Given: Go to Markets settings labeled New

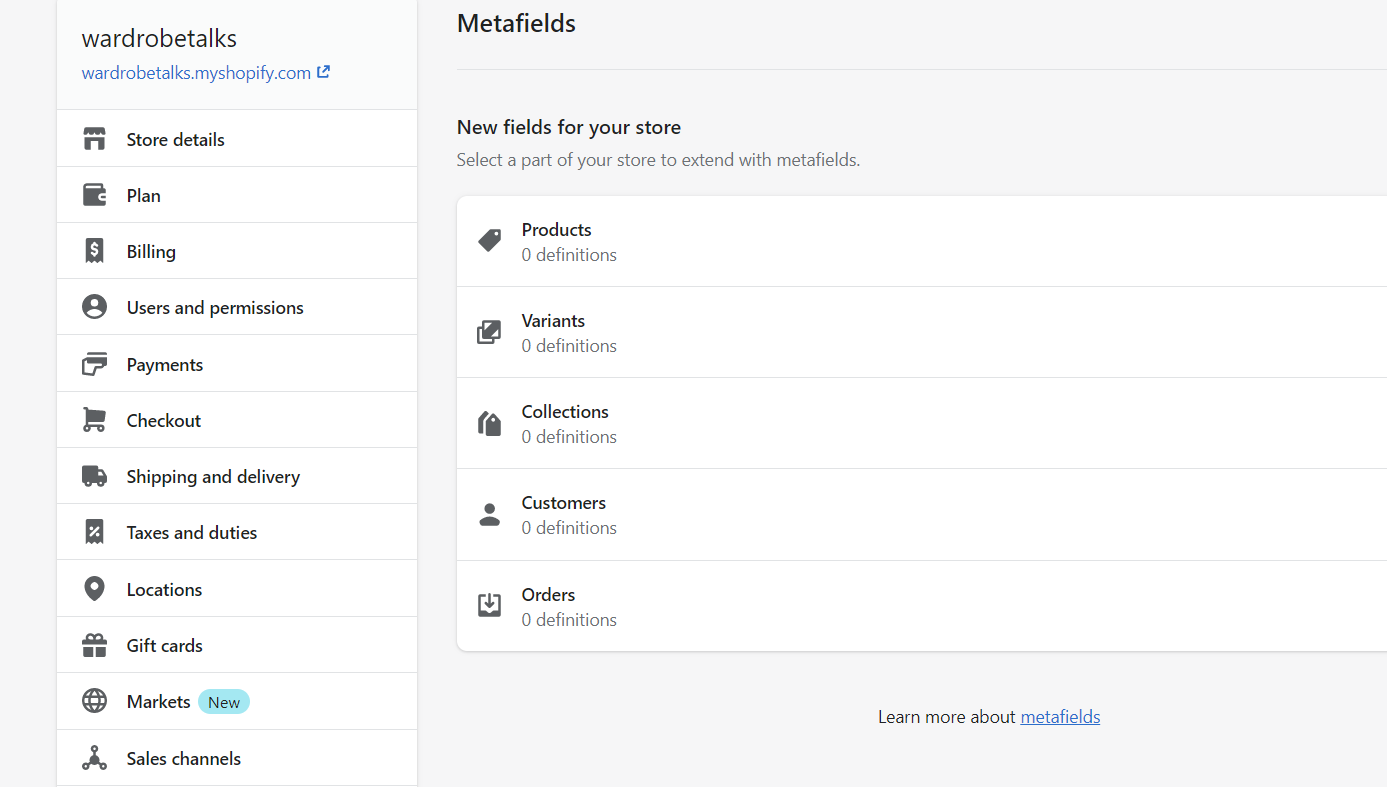Looking at the screenshot, I should (x=237, y=701).
